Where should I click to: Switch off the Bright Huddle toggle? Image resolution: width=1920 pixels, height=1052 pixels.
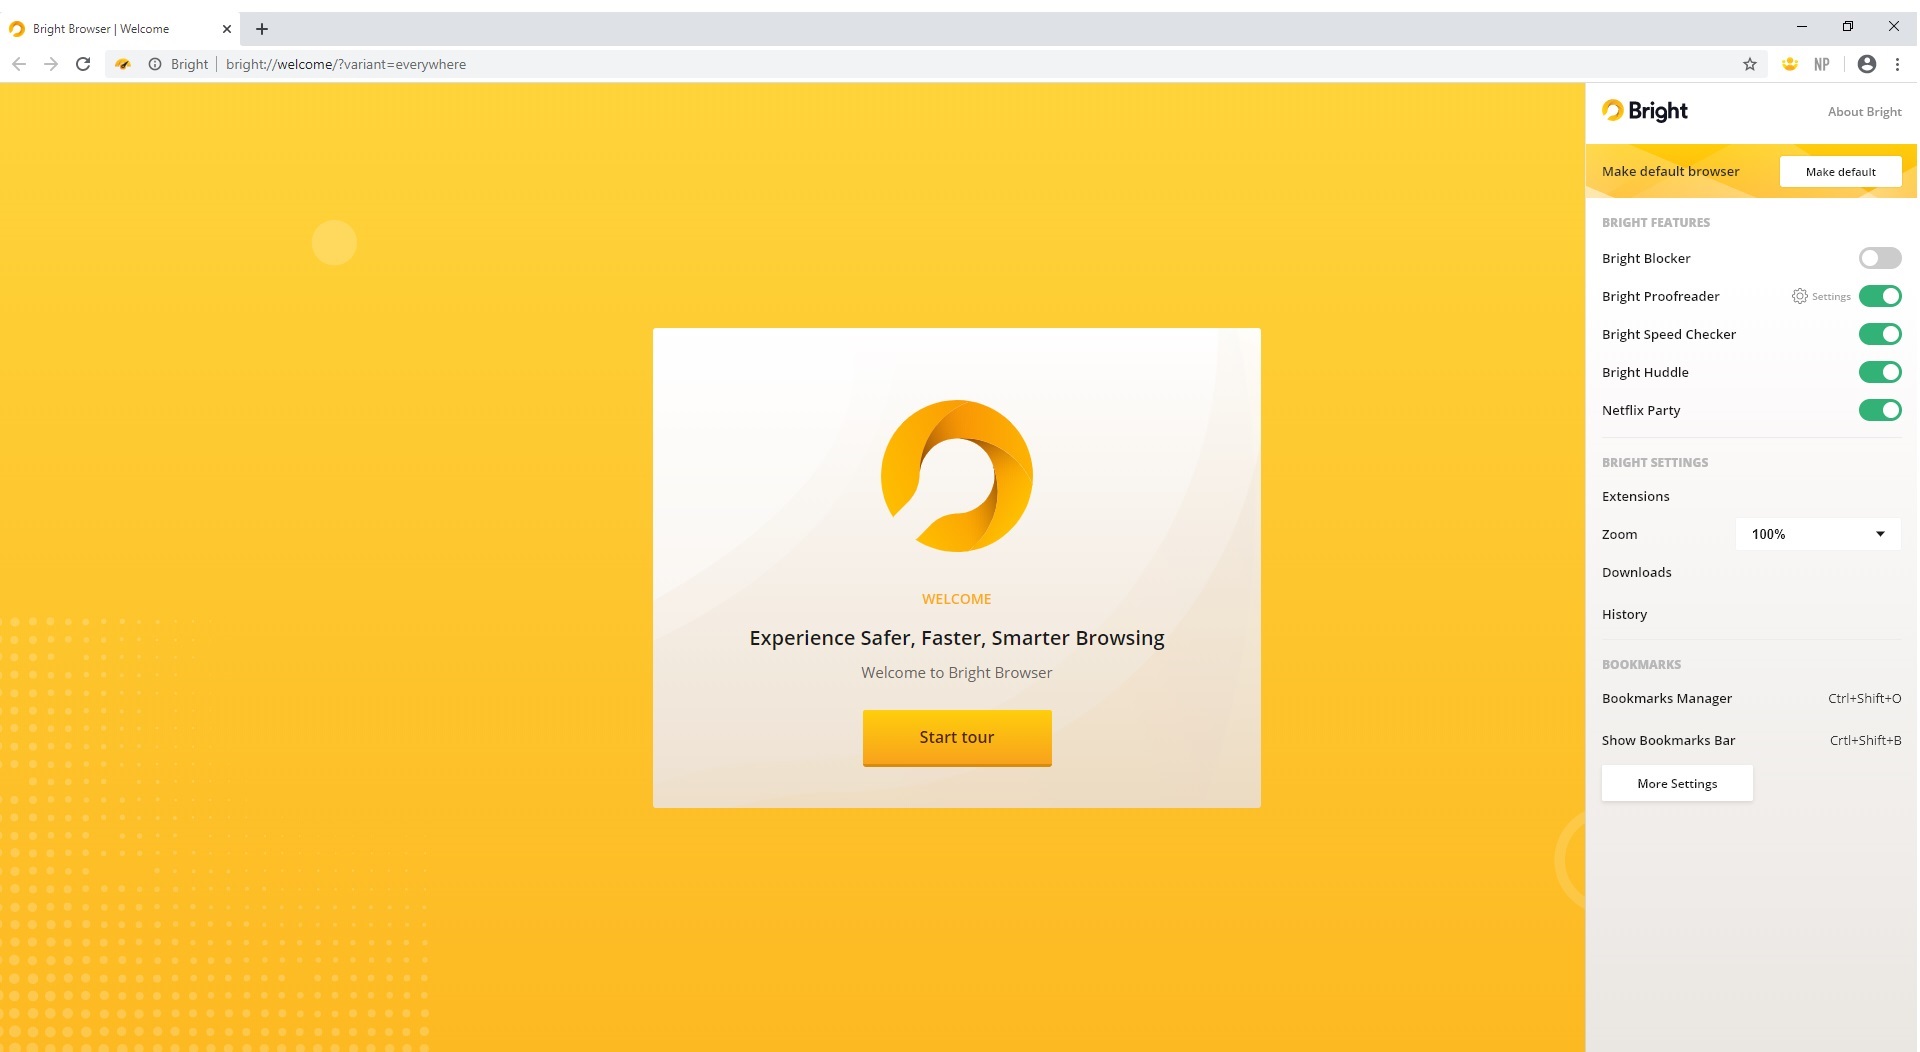[x=1880, y=372]
